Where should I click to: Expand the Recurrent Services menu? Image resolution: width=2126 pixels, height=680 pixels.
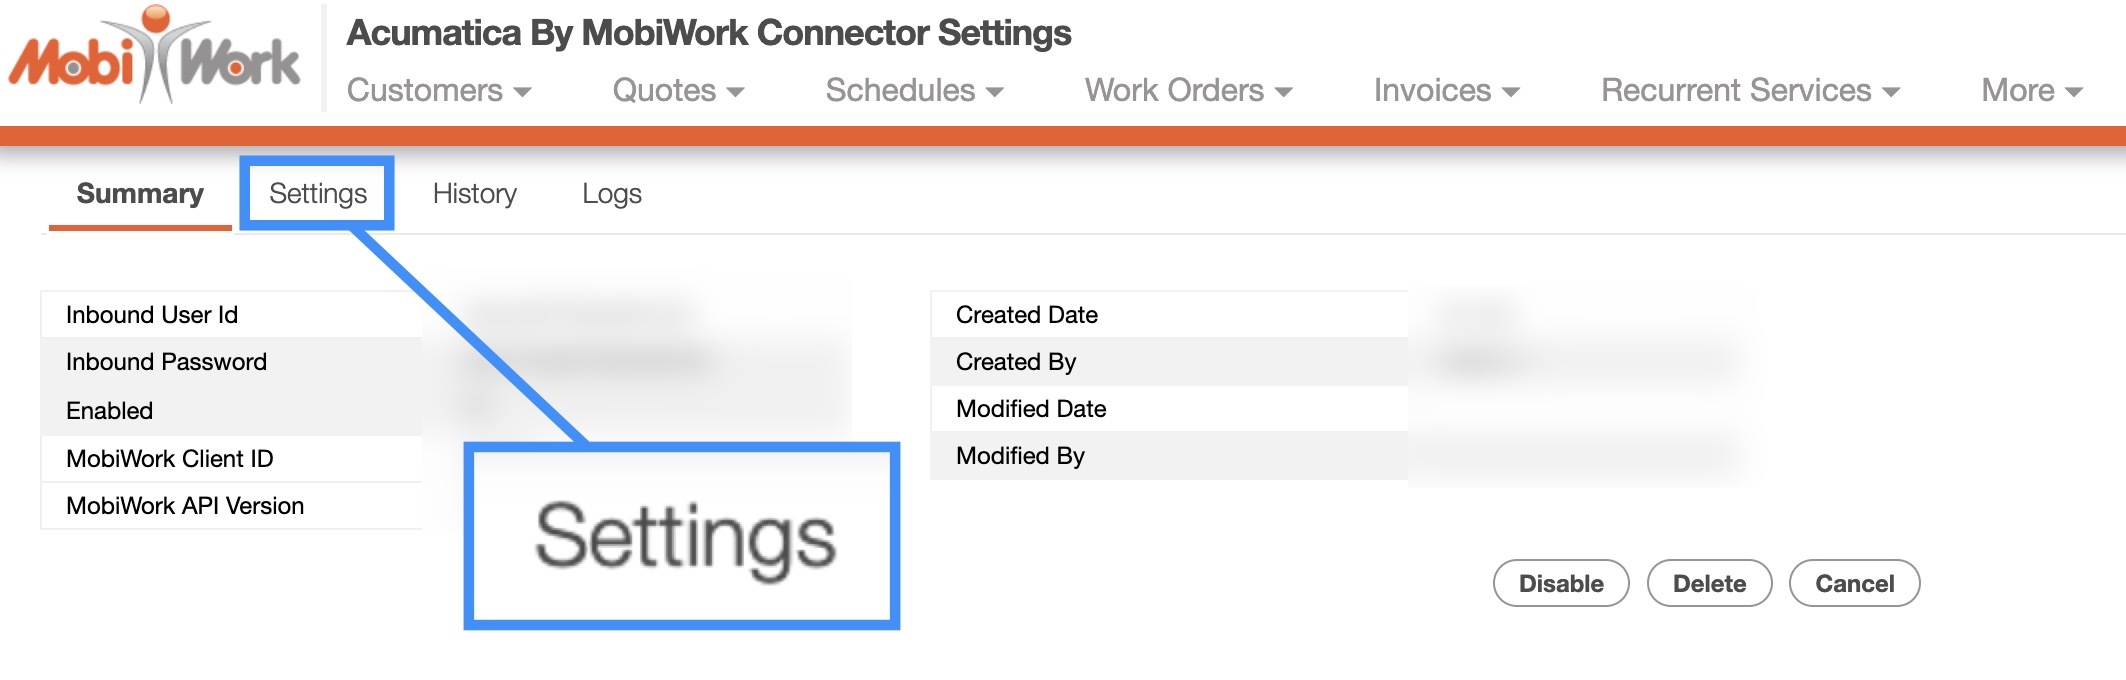[x=1750, y=91]
